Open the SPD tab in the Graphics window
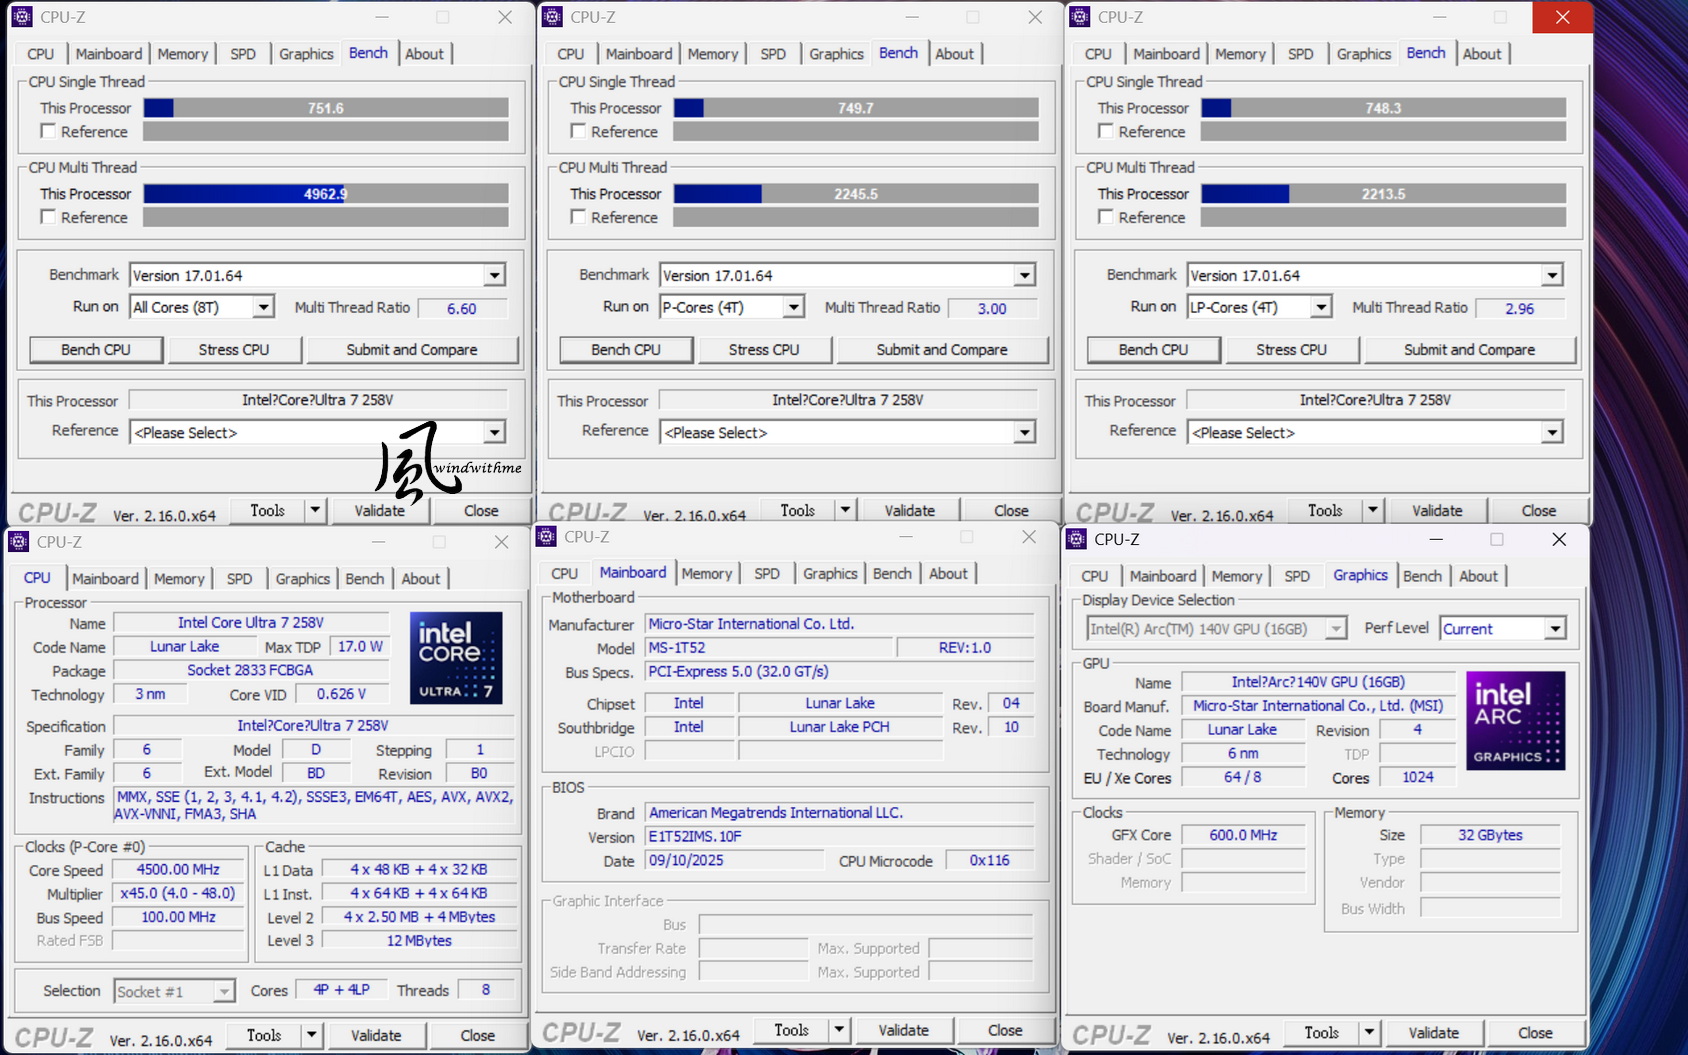Screen dimensions: 1688x1055 [1296, 576]
